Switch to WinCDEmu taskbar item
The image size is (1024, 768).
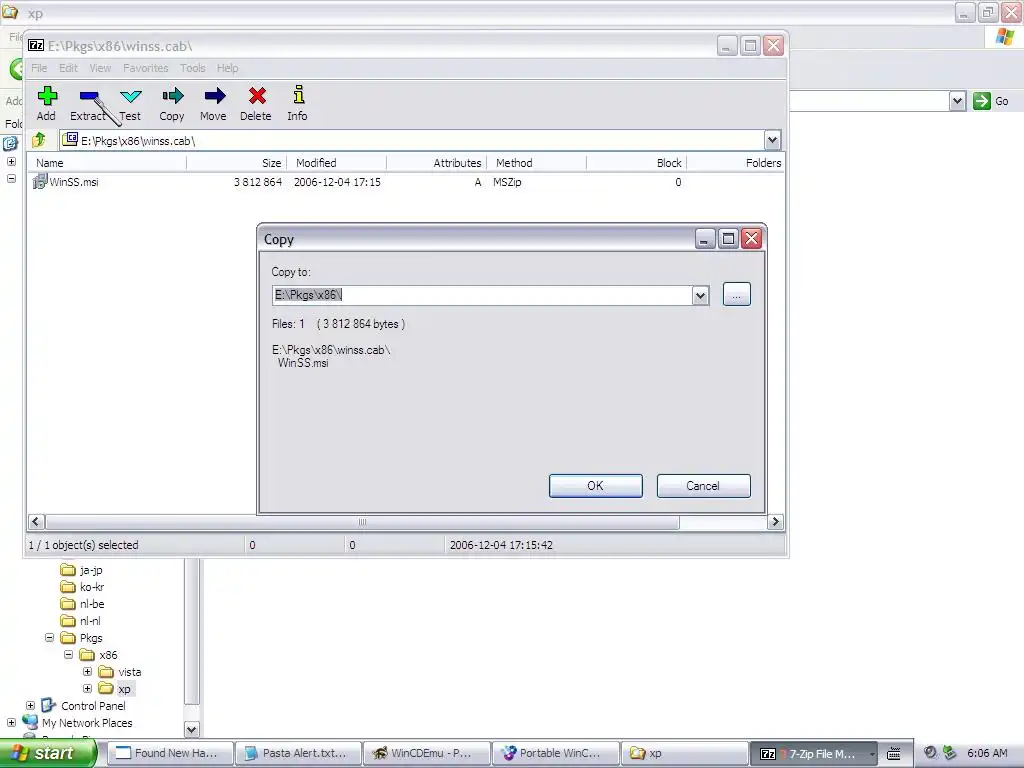(427, 753)
